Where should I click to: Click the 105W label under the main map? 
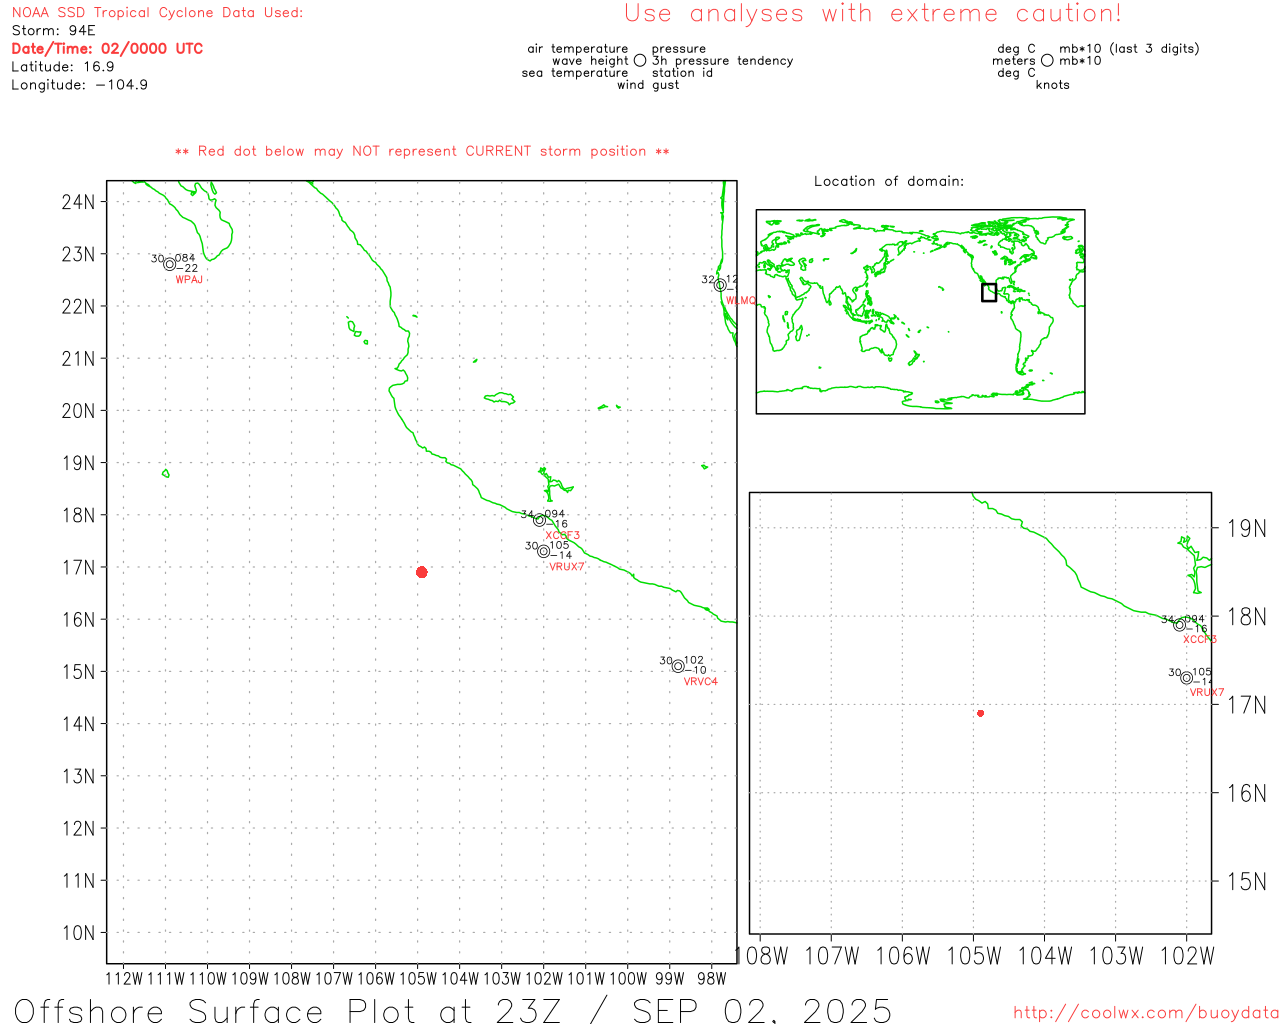tap(418, 979)
